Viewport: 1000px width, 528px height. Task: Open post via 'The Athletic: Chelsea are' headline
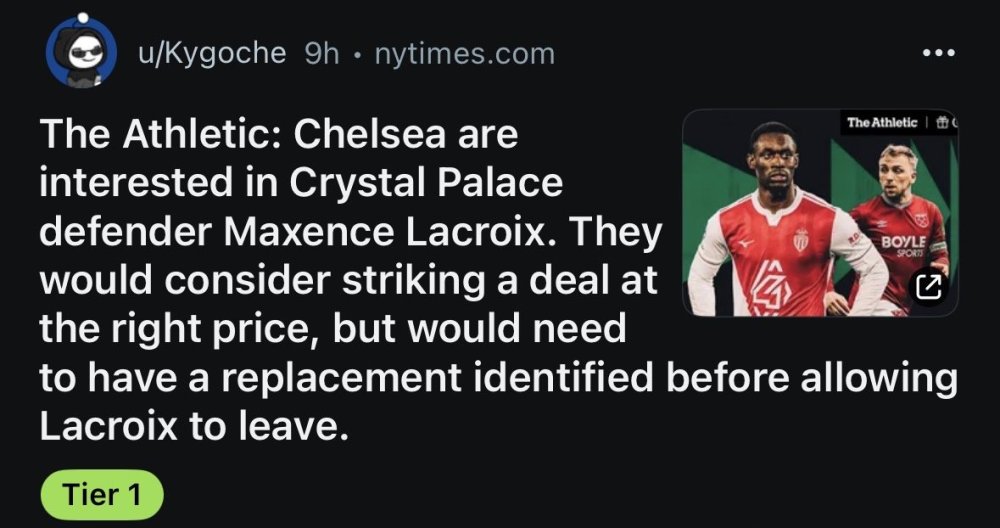click(279, 134)
